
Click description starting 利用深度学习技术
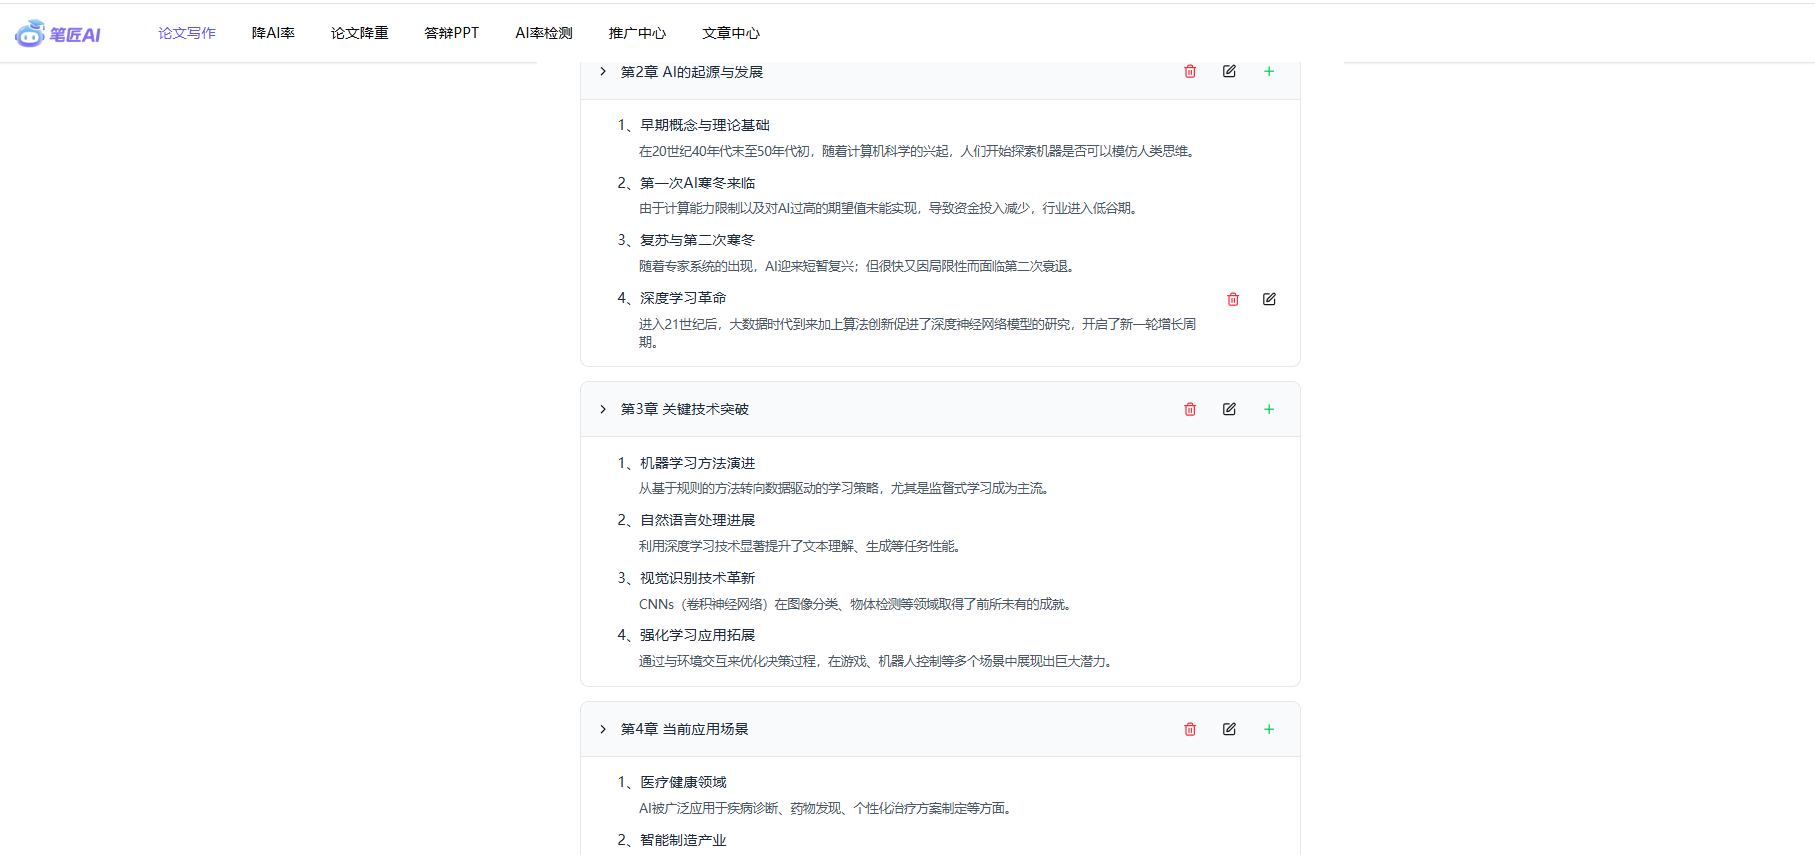tap(801, 546)
